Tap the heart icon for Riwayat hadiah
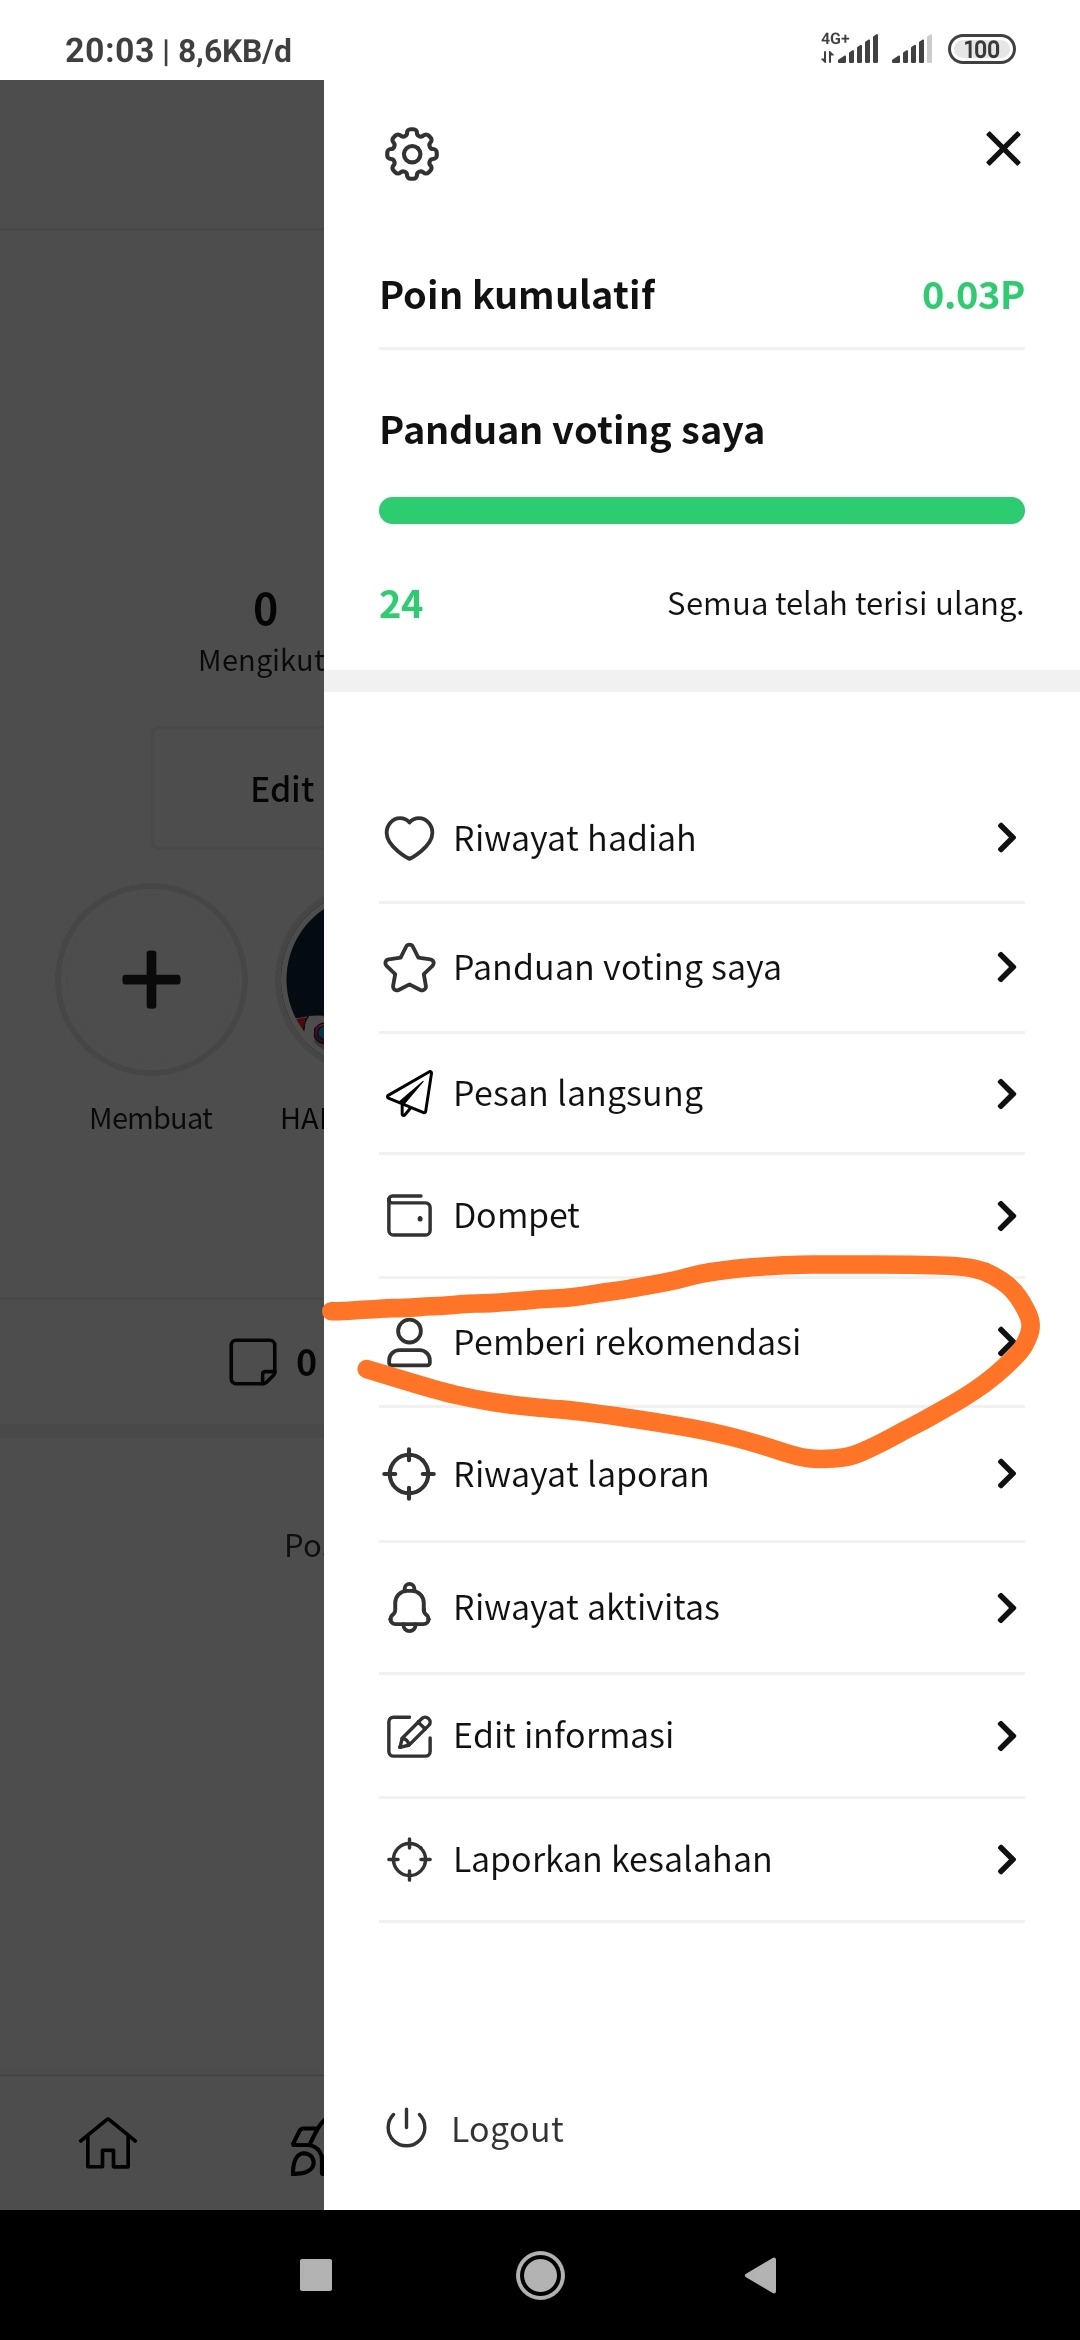Image resolution: width=1080 pixels, height=2340 pixels. 409,838
